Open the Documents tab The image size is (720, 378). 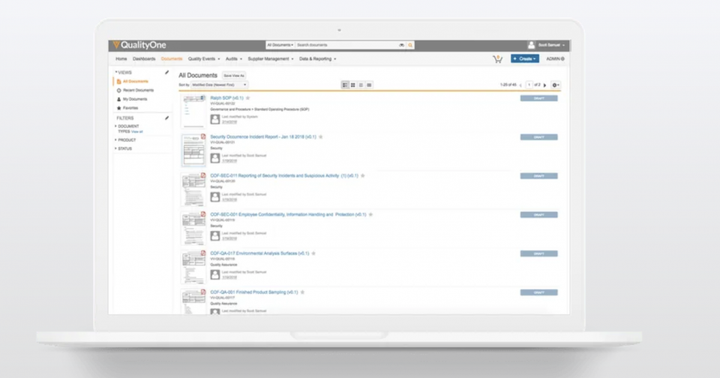172,59
